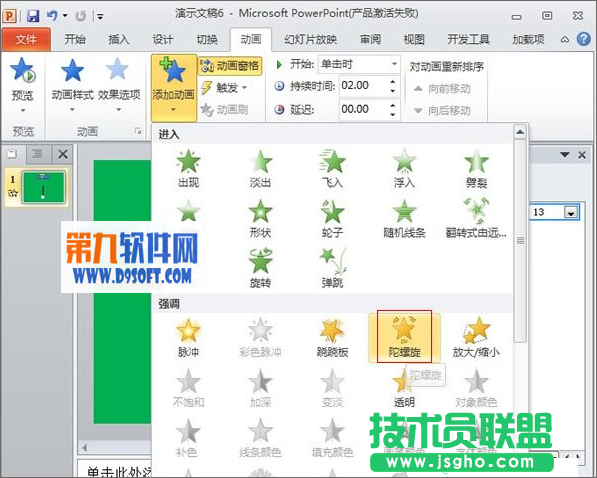Switch to the 开始 (Home) ribbon tab
Viewport: 597px width, 478px height.
75,39
